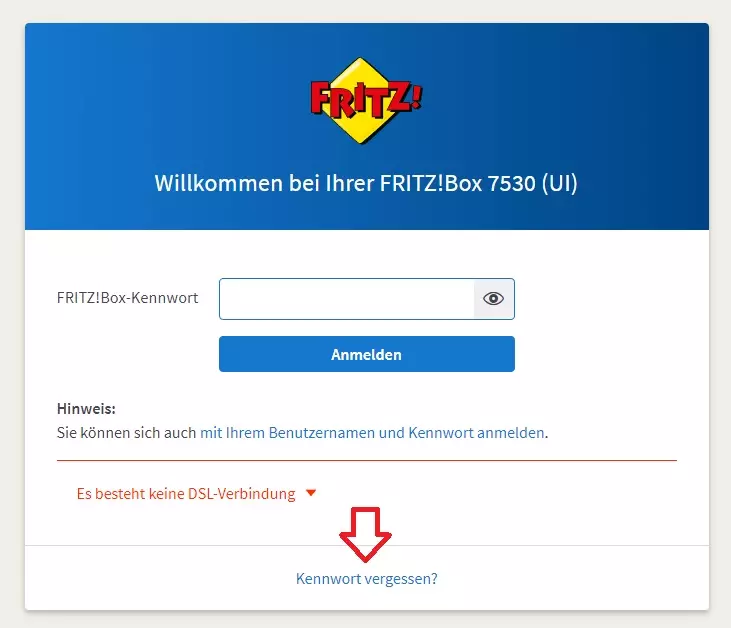Click the gray divider line above the footer
The image size is (731, 628).
(x=367, y=545)
